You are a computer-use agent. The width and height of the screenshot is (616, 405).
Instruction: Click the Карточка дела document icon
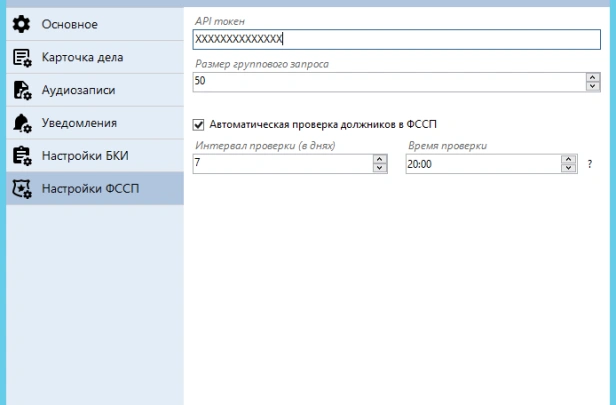(x=21, y=57)
